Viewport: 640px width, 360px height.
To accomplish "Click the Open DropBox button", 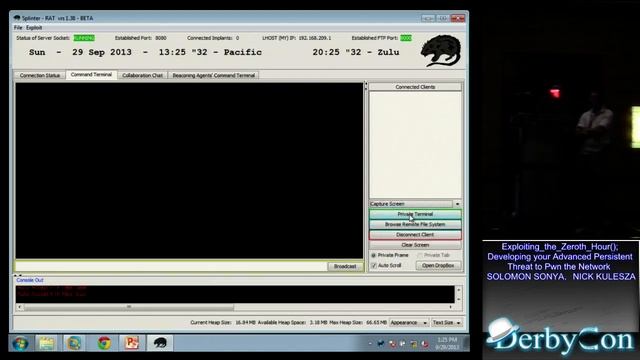I will click(438, 265).
